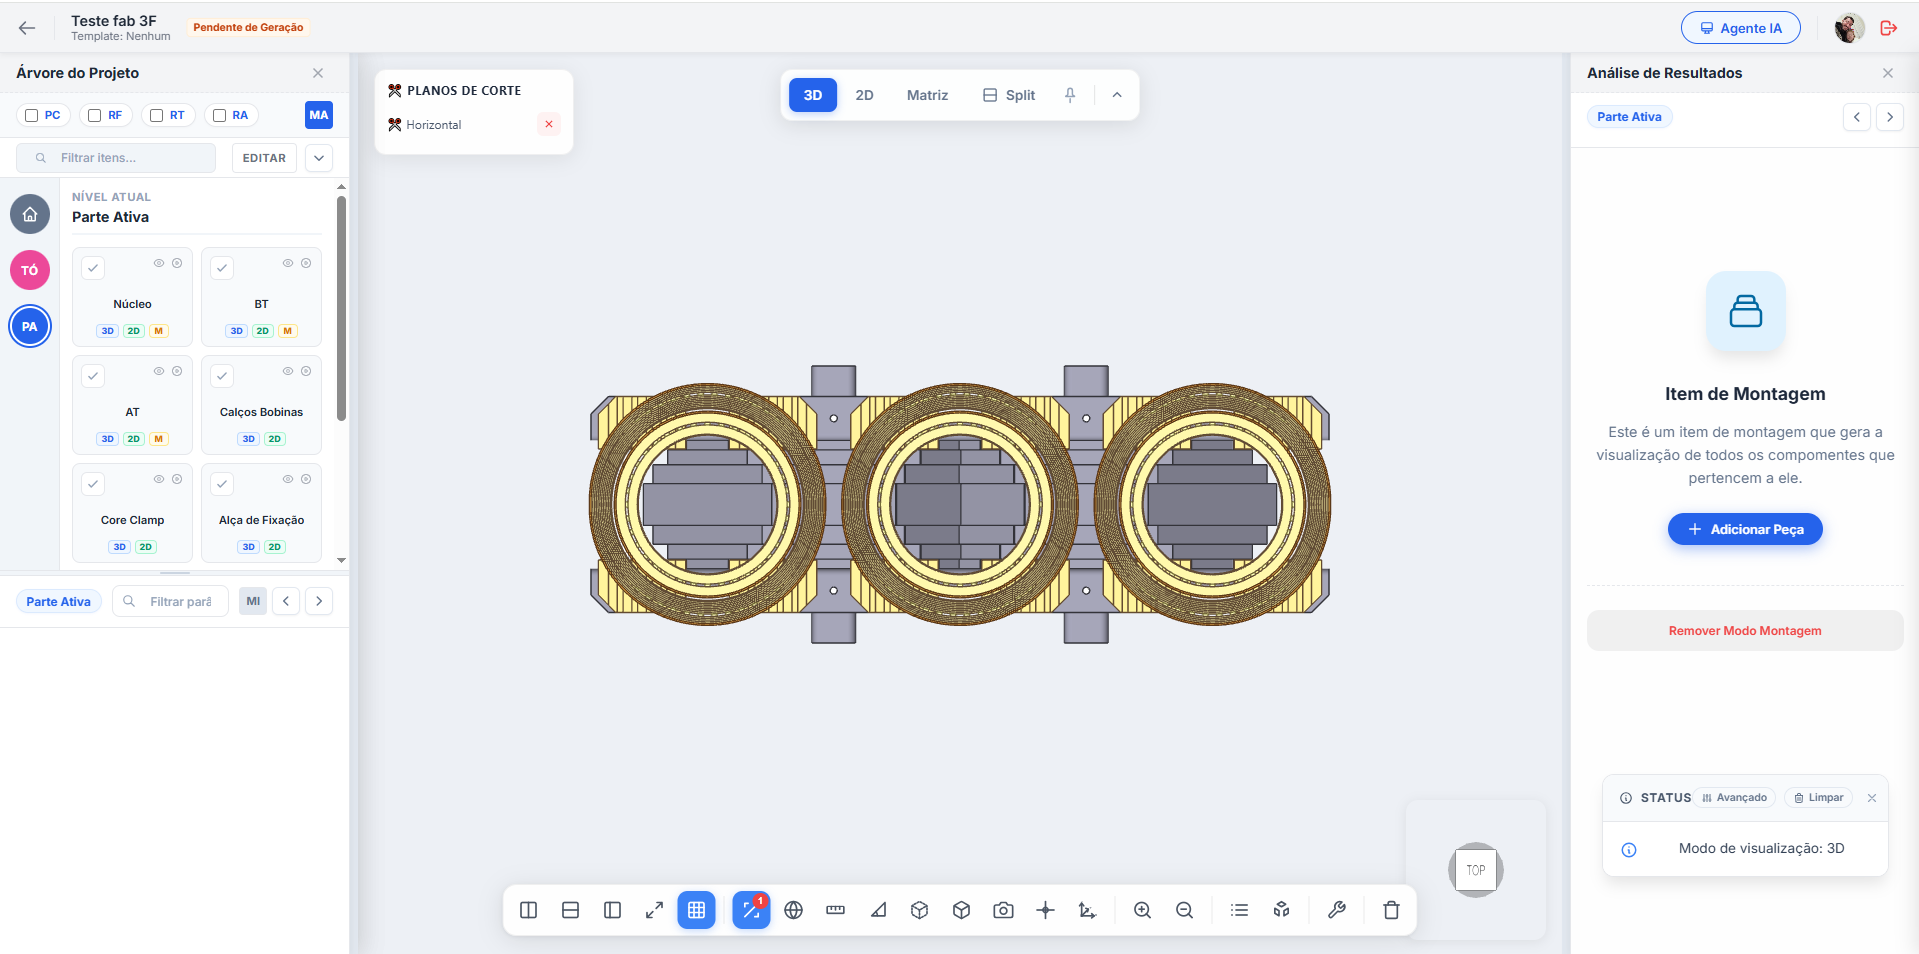Go to previous item in lower-left bar
This screenshot has height=954, width=1919.
pos(286,602)
